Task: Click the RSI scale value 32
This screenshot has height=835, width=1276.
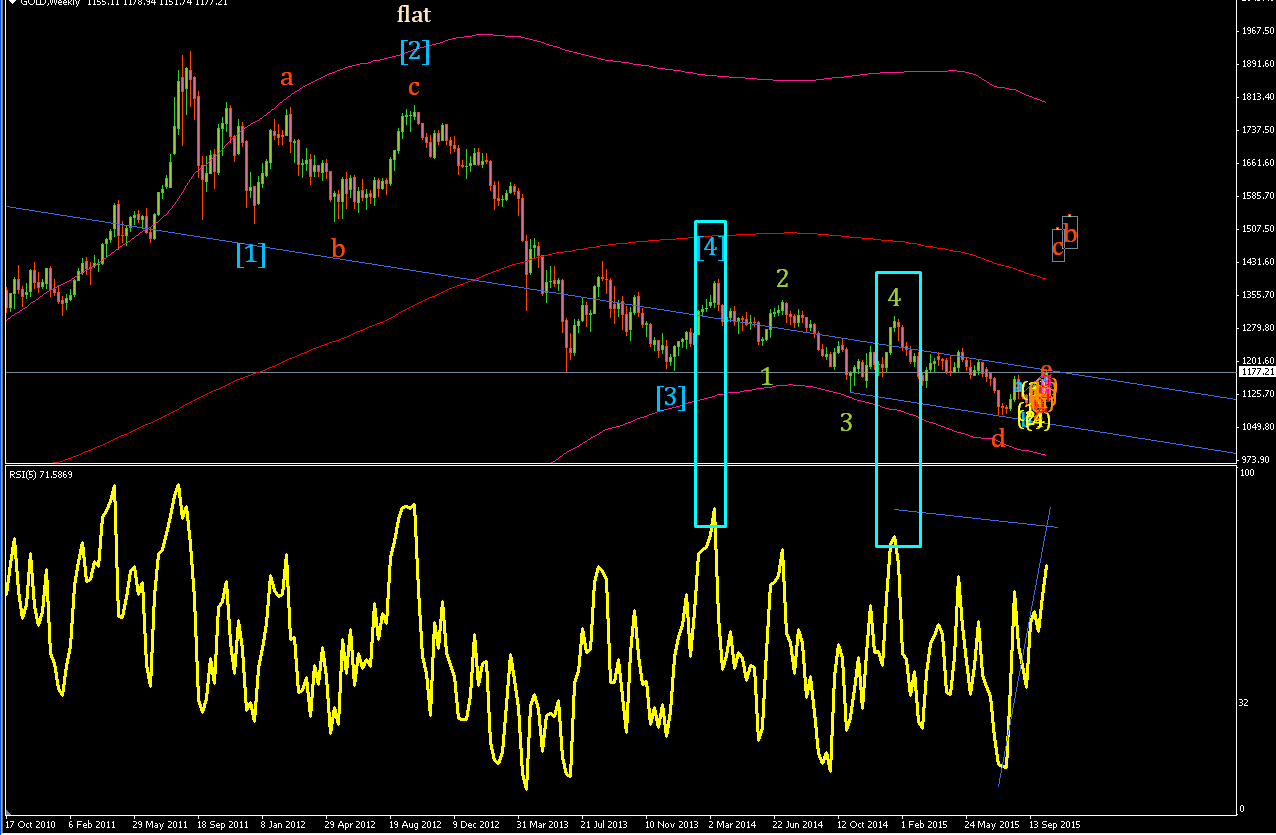Action: coord(1245,702)
